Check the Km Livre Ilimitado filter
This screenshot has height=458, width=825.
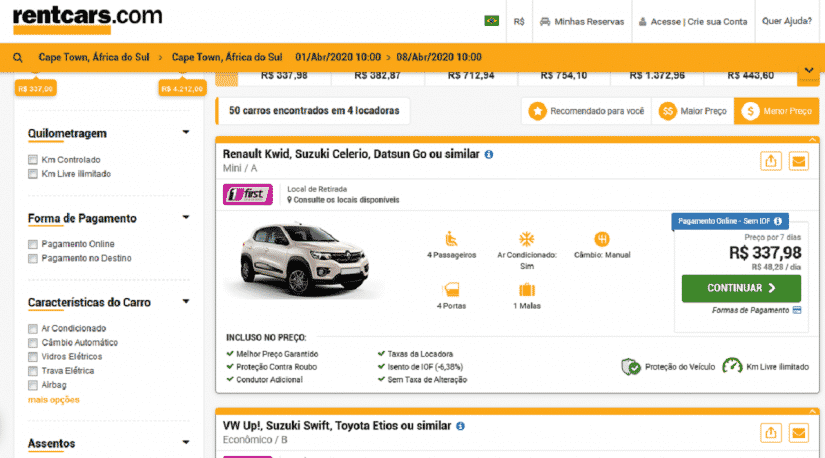(x=33, y=174)
